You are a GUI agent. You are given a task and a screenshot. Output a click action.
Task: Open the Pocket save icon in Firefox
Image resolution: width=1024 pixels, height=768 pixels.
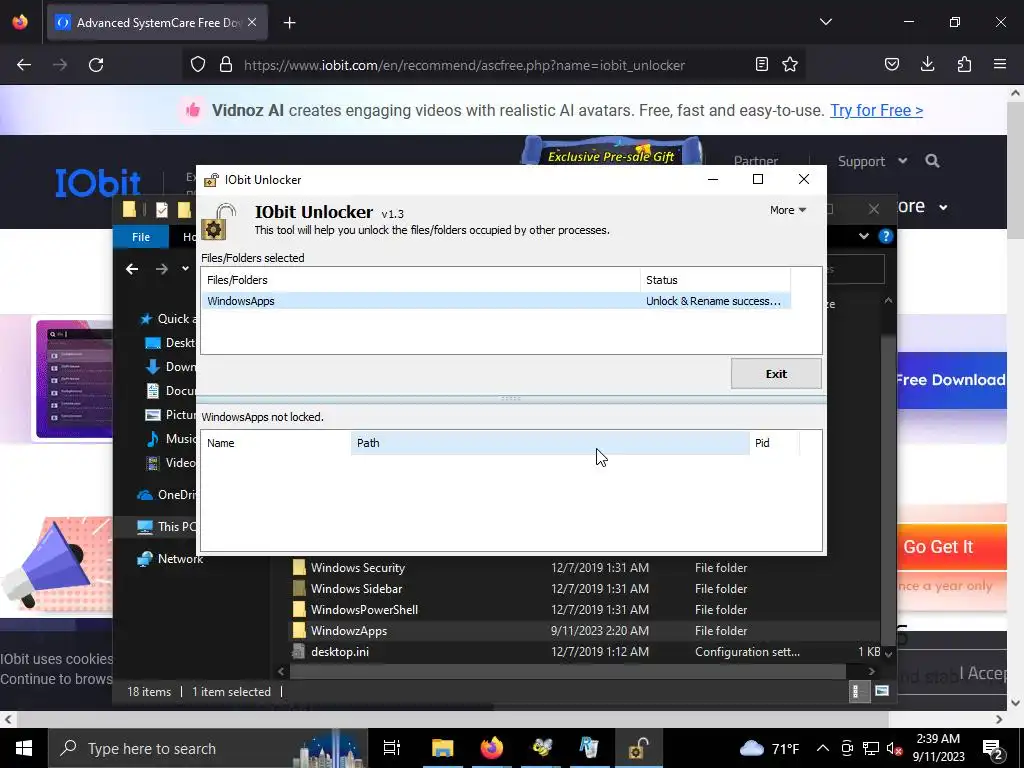pyautogui.click(x=892, y=65)
